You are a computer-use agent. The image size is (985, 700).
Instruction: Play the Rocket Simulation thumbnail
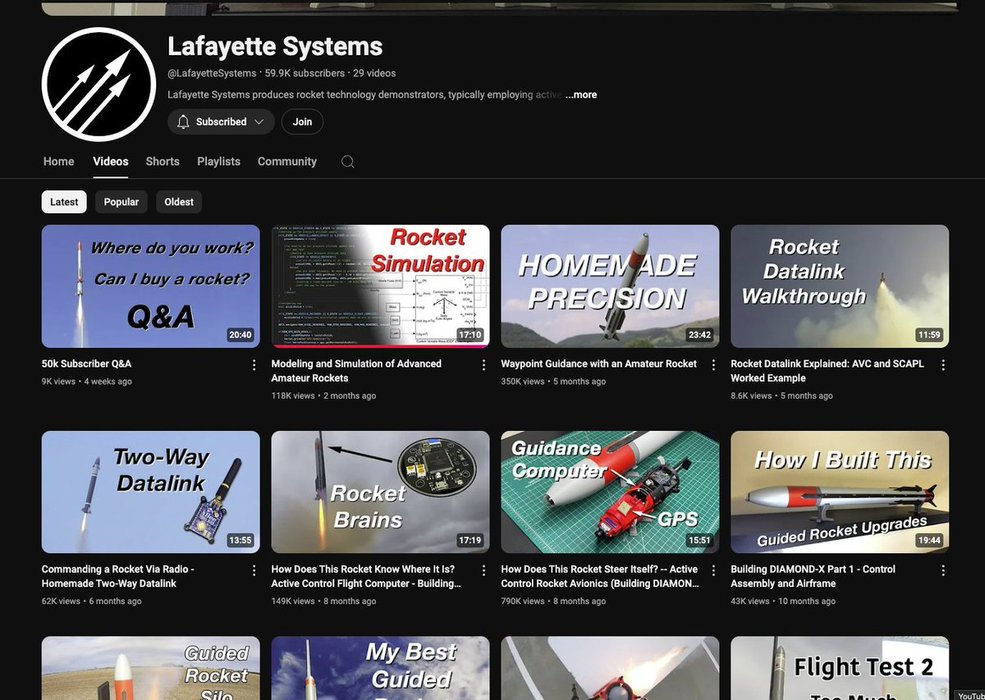tap(381, 287)
